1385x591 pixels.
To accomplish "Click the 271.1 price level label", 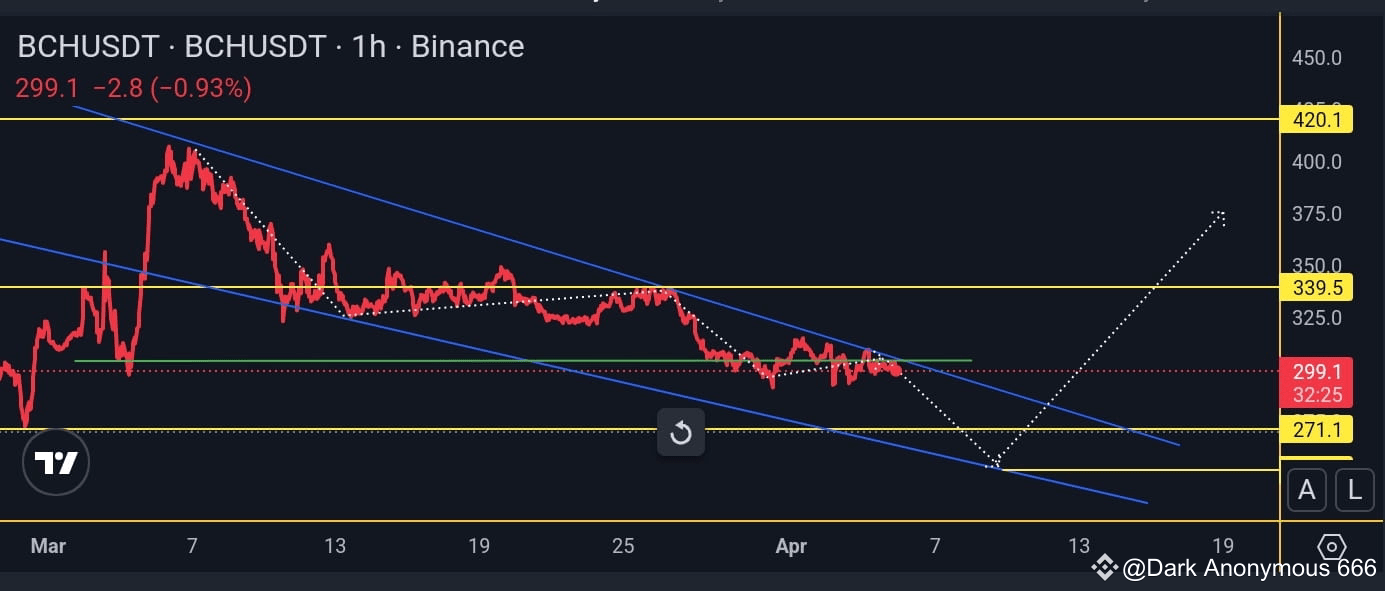I will 1316,430.
